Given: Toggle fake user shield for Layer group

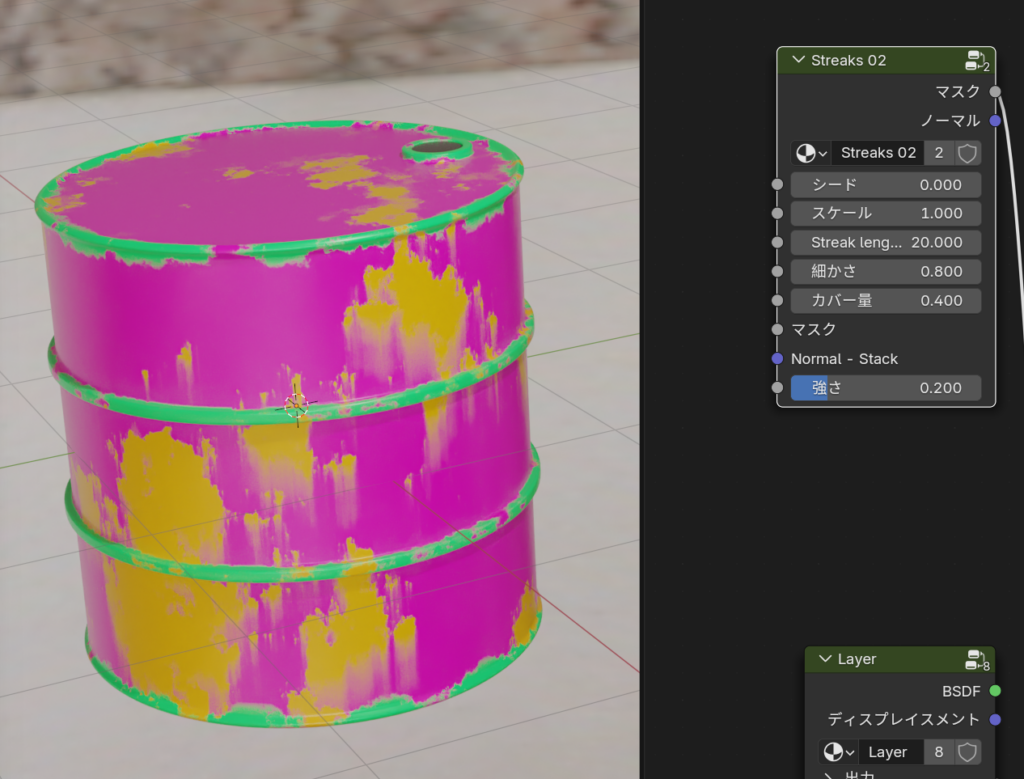Looking at the screenshot, I should 967,752.
